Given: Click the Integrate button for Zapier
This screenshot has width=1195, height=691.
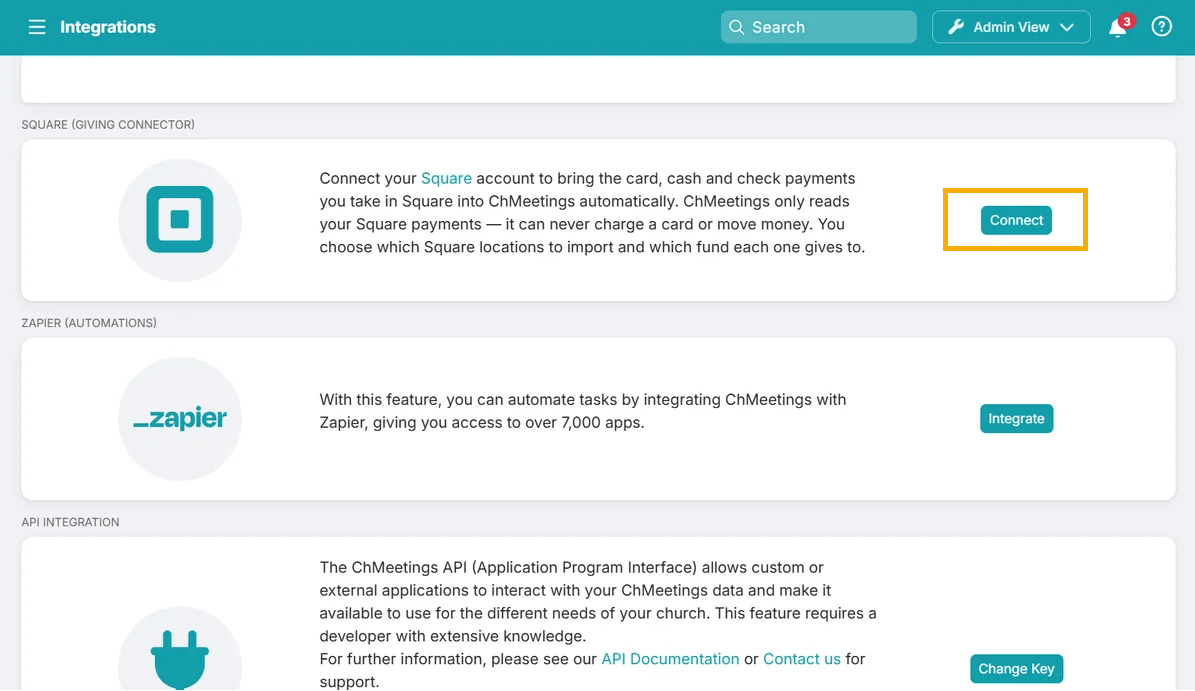Looking at the screenshot, I should pos(1016,418).
